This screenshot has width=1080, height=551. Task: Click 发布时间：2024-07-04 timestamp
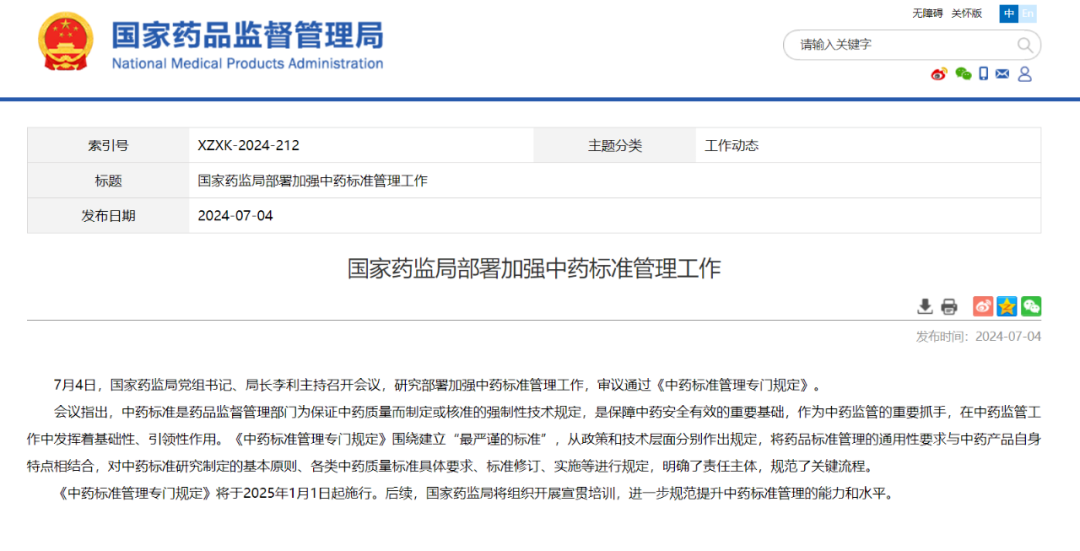coord(978,337)
